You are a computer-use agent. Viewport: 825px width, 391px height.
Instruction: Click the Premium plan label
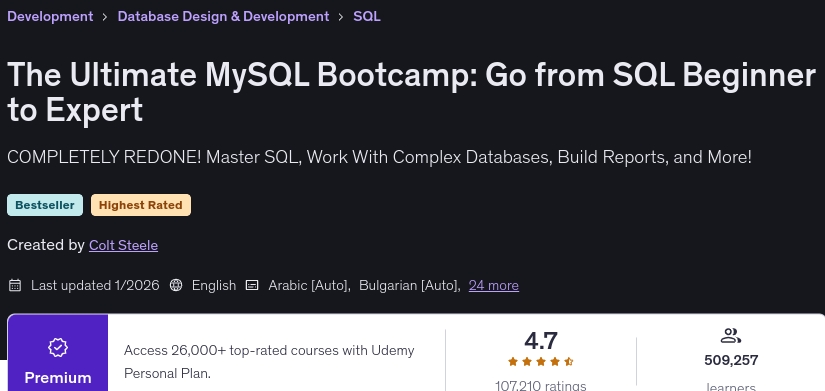tap(58, 378)
